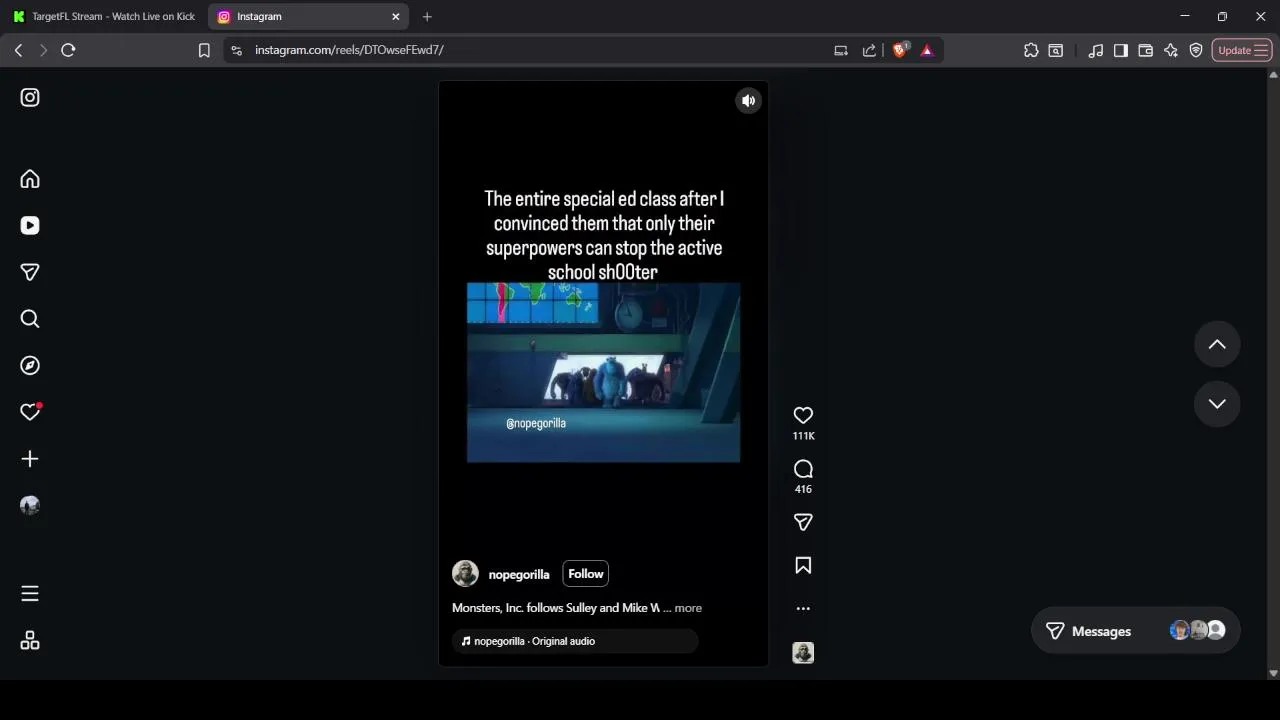Screen dimensions: 1280x720
Task: Go to previous reel up arrow
Action: click(1217, 344)
